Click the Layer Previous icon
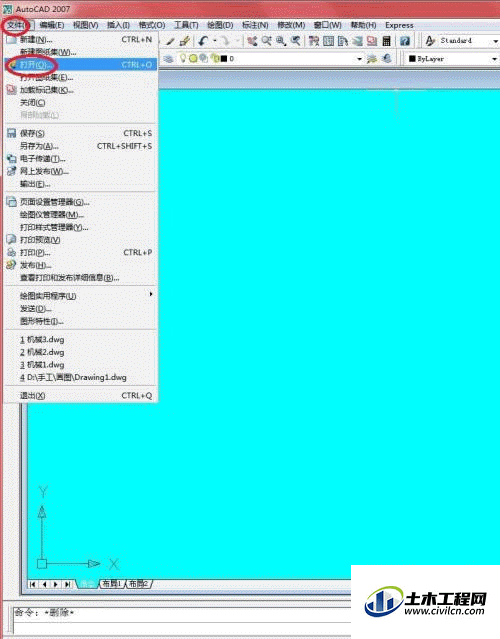The image size is (500, 639). (386, 59)
